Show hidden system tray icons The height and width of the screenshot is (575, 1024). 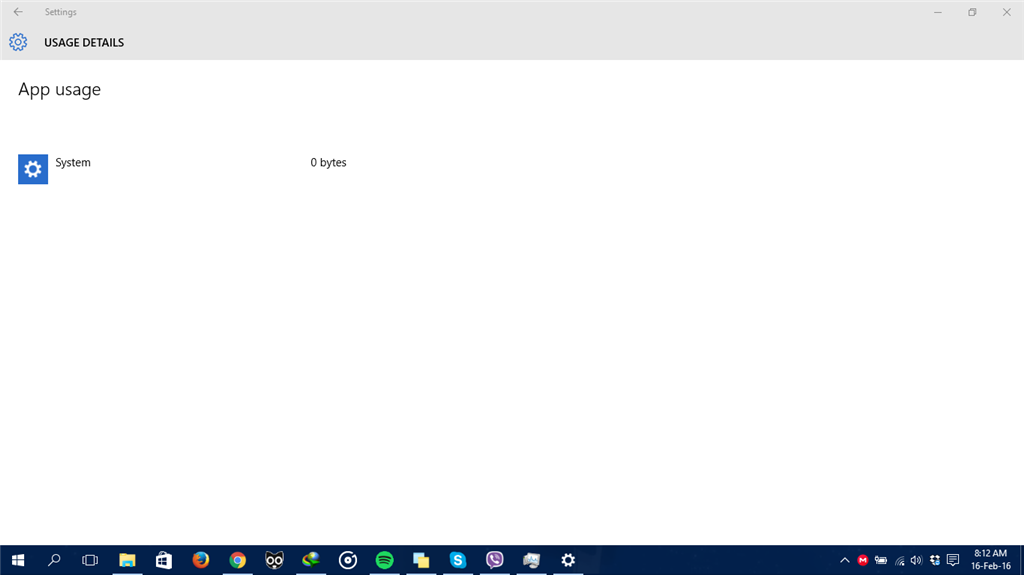click(x=845, y=560)
